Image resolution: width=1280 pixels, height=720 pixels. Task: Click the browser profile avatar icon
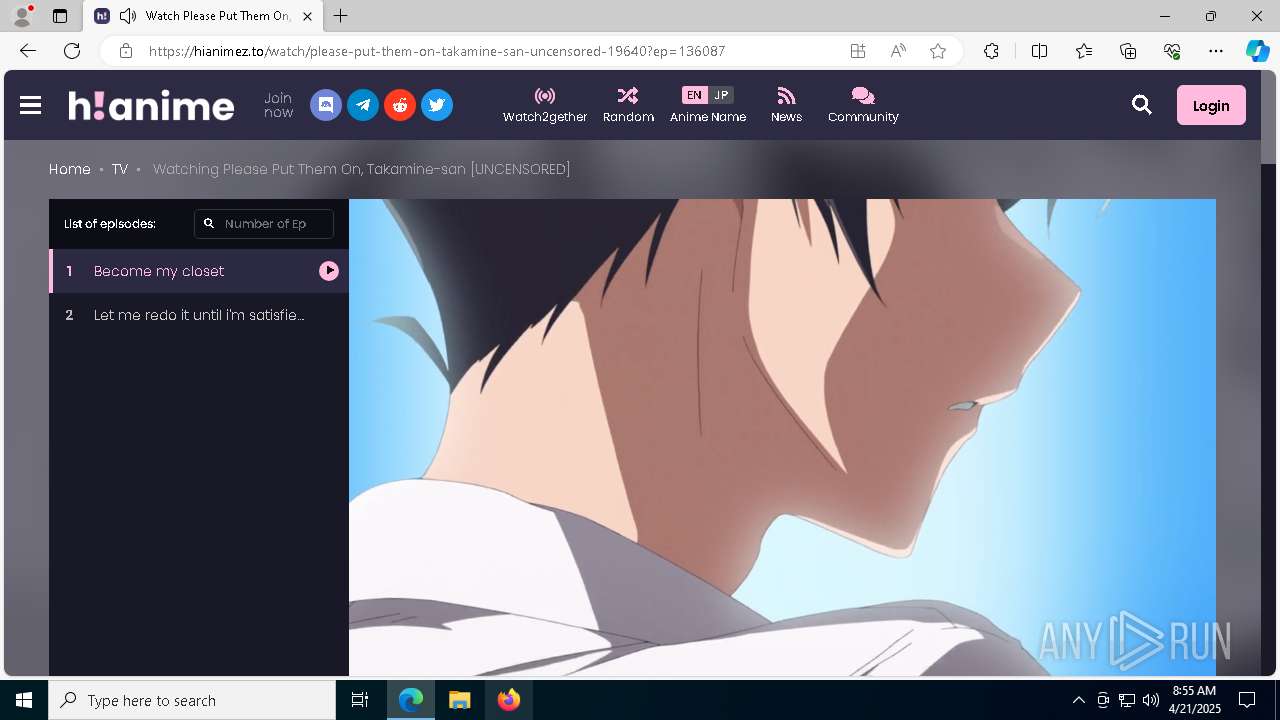point(22,16)
